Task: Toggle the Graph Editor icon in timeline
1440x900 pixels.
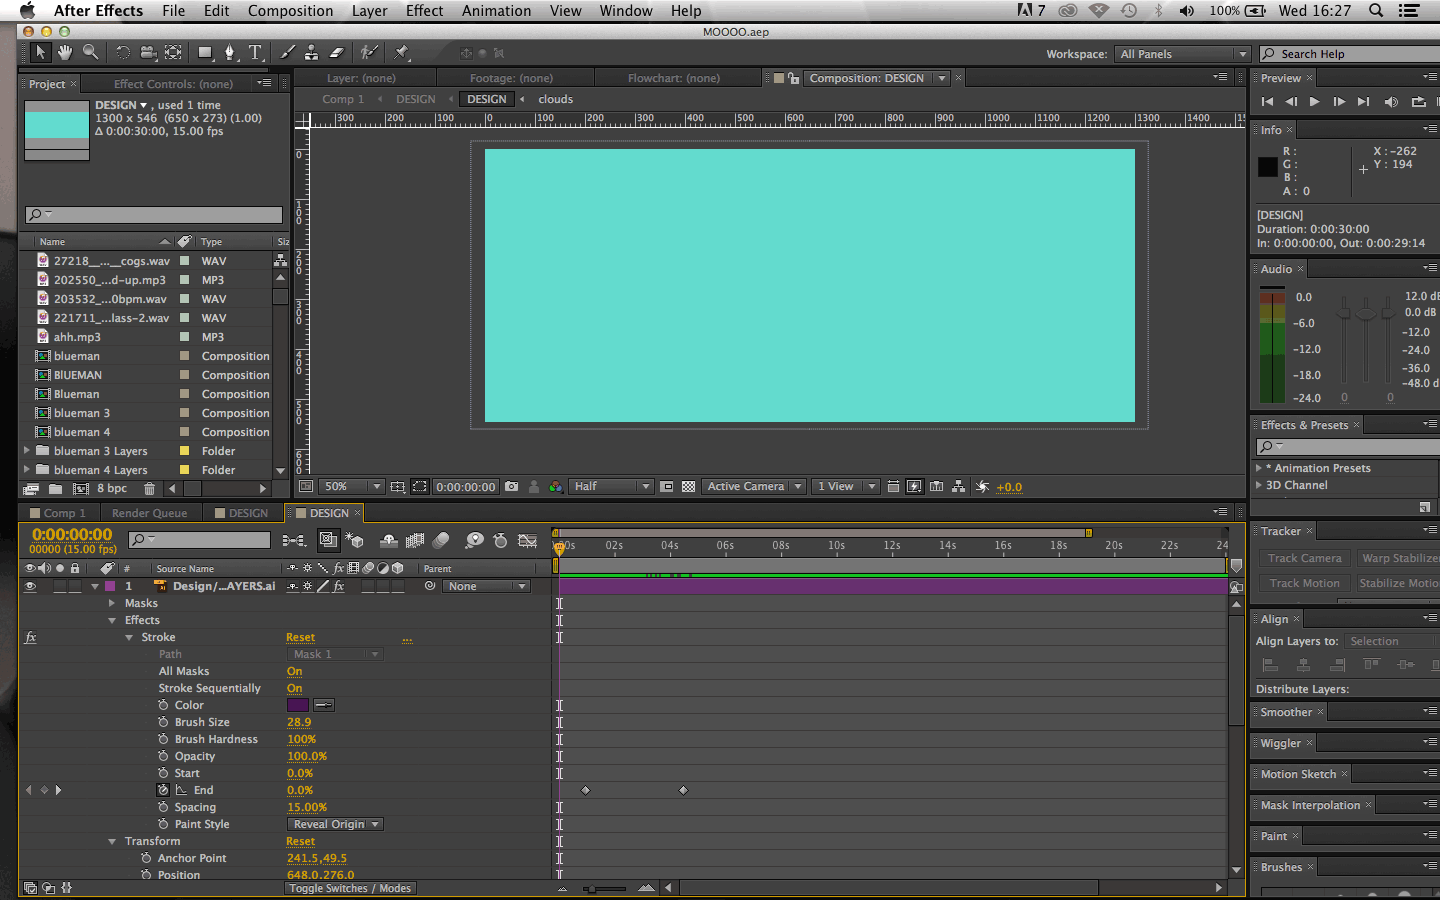Action: click(x=528, y=540)
